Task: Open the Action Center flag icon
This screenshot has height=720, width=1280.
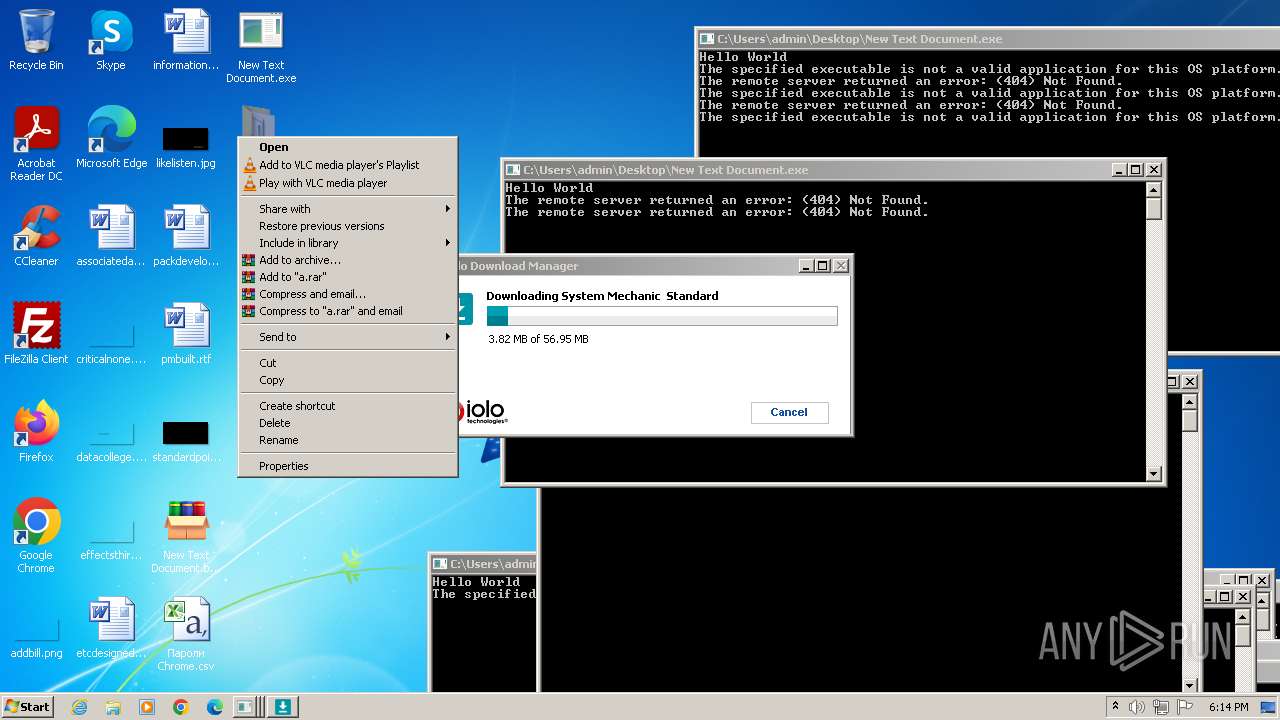Action: pyautogui.click(x=1185, y=707)
